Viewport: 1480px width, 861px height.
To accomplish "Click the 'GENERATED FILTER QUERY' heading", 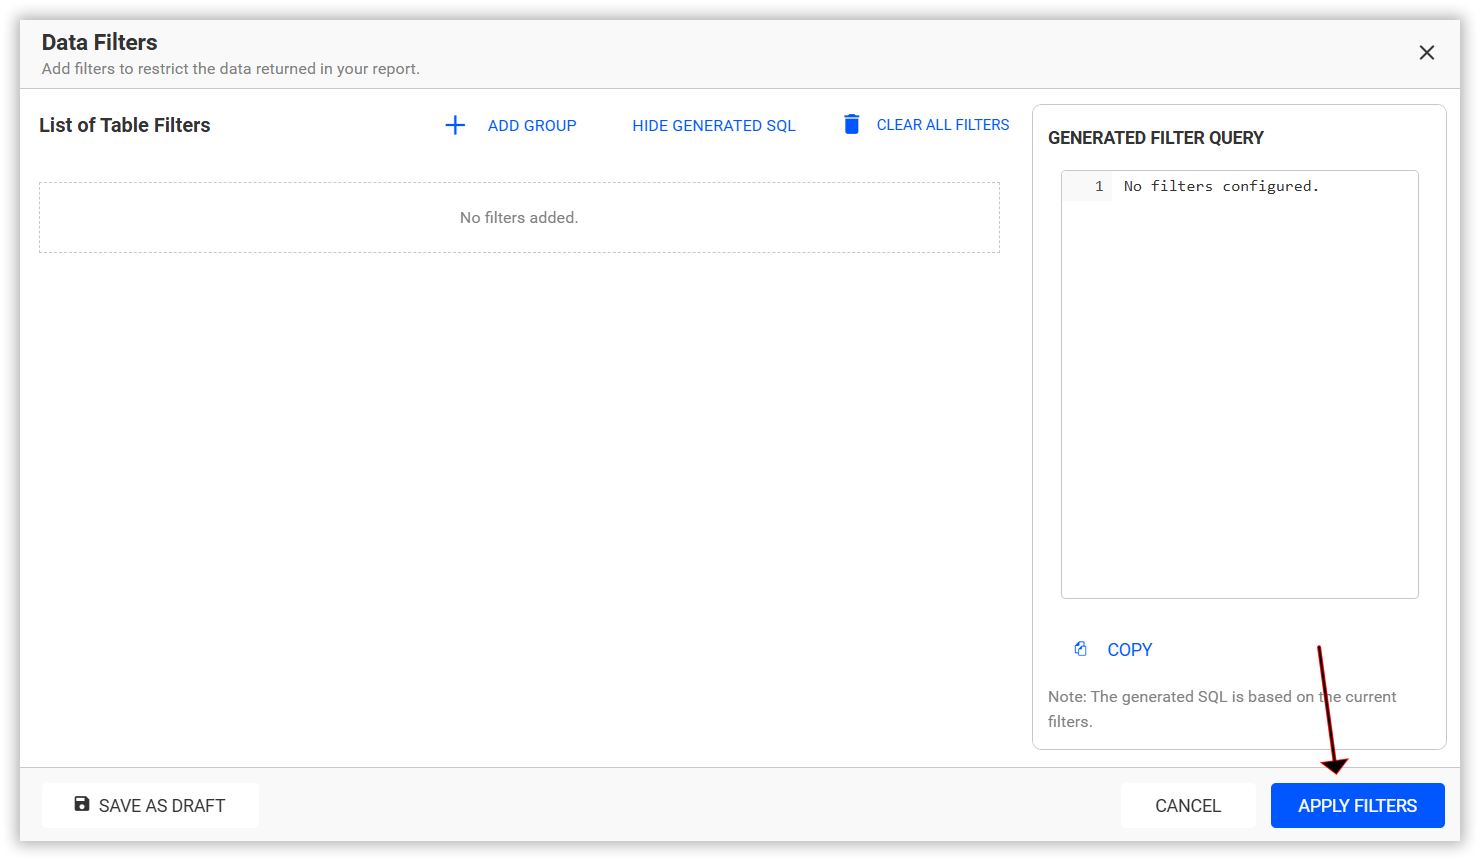I will (x=1156, y=138).
